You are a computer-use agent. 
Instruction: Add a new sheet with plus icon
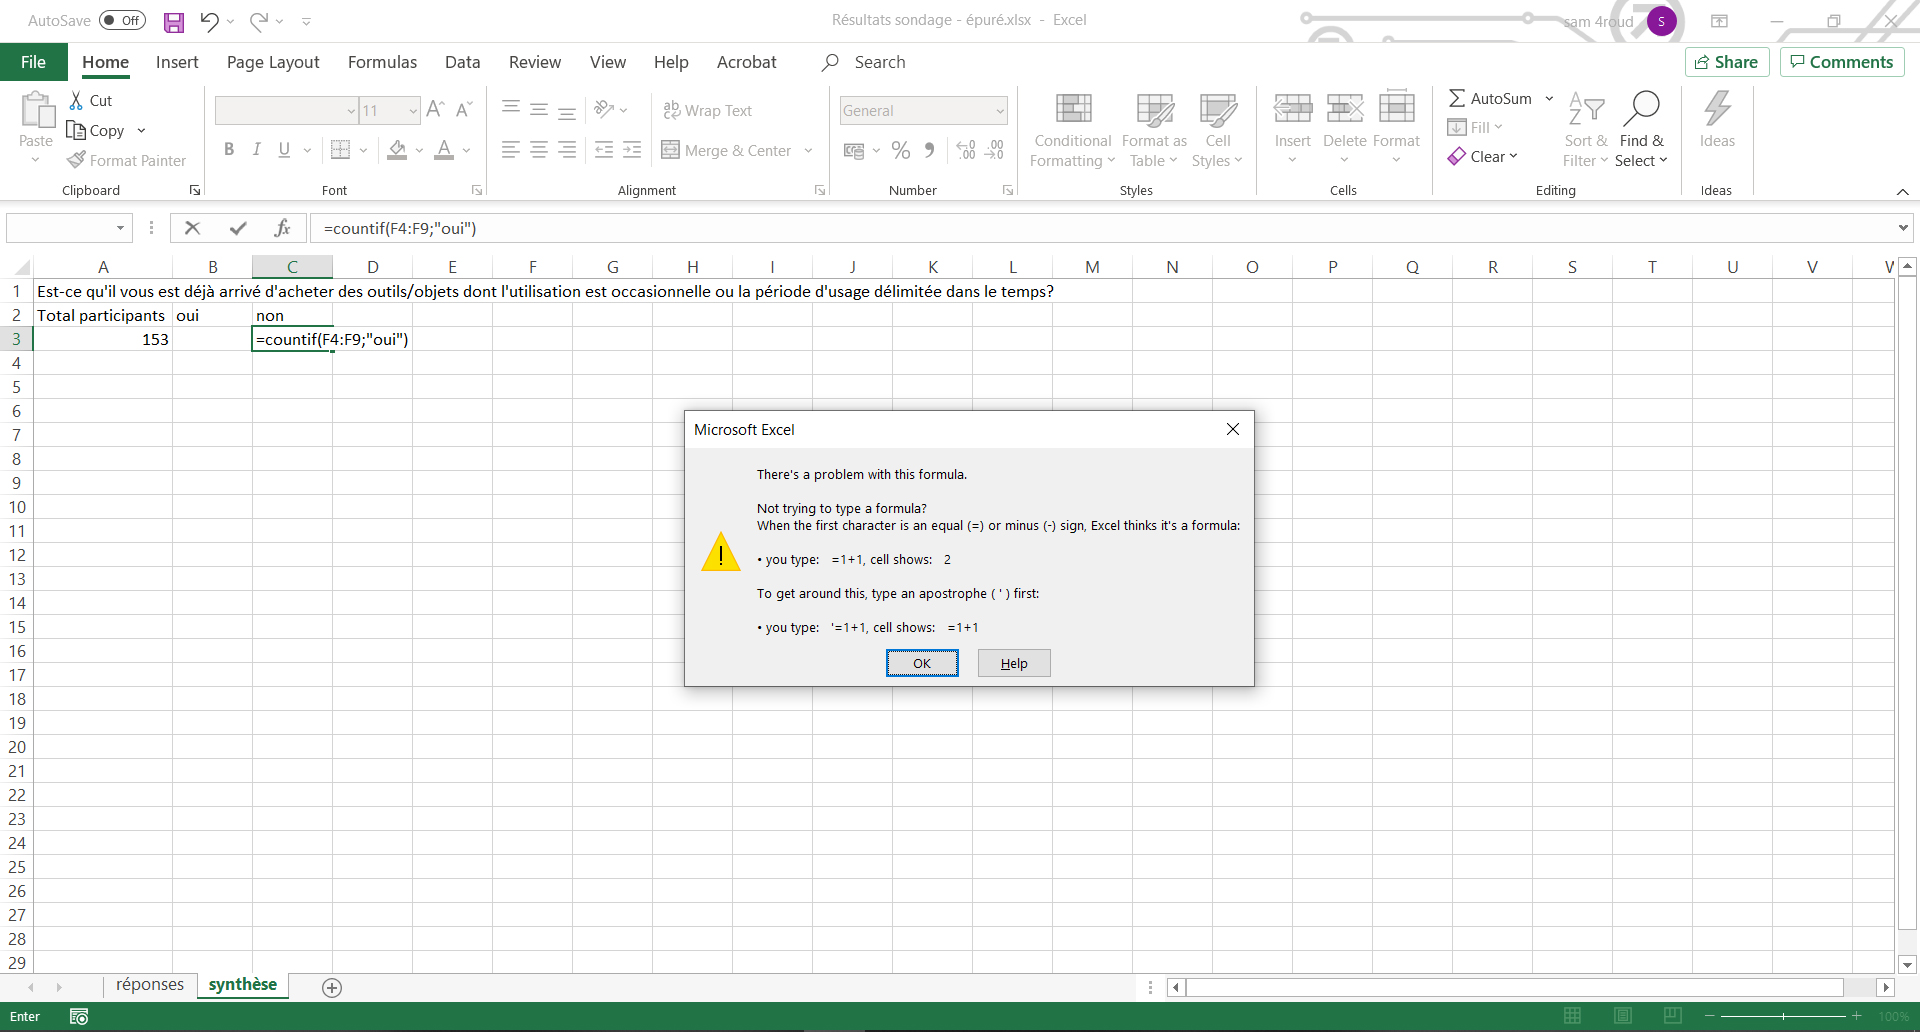[332, 988]
